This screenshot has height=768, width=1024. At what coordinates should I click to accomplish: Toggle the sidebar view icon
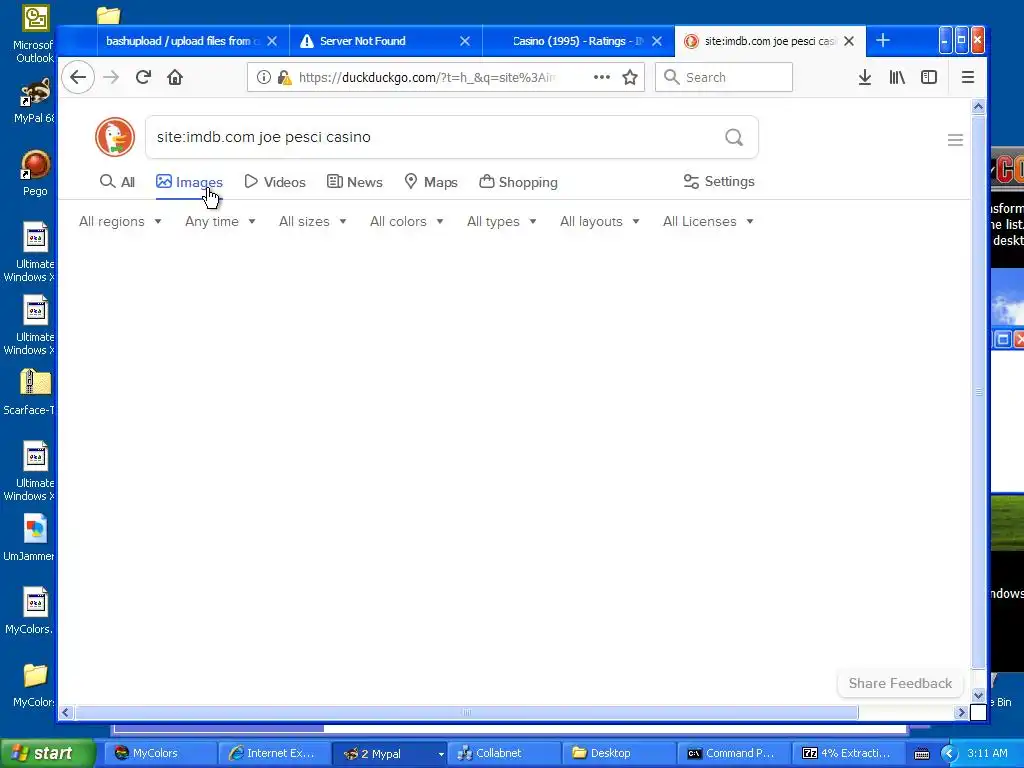click(x=929, y=77)
